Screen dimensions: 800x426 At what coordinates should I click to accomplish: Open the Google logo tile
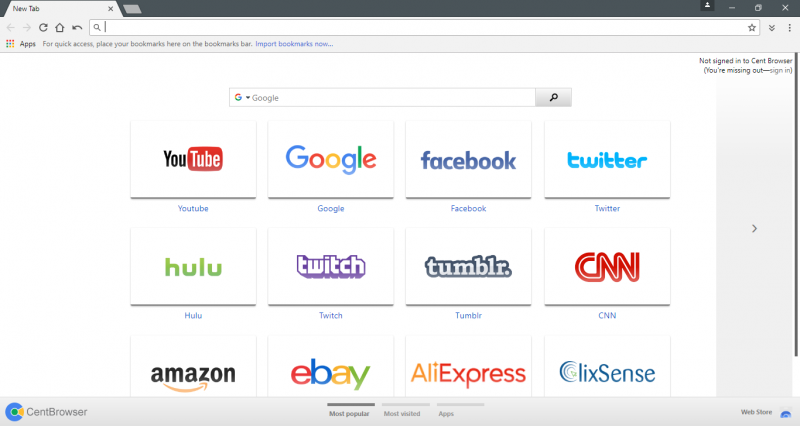pyautogui.click(x=331, y=159)
